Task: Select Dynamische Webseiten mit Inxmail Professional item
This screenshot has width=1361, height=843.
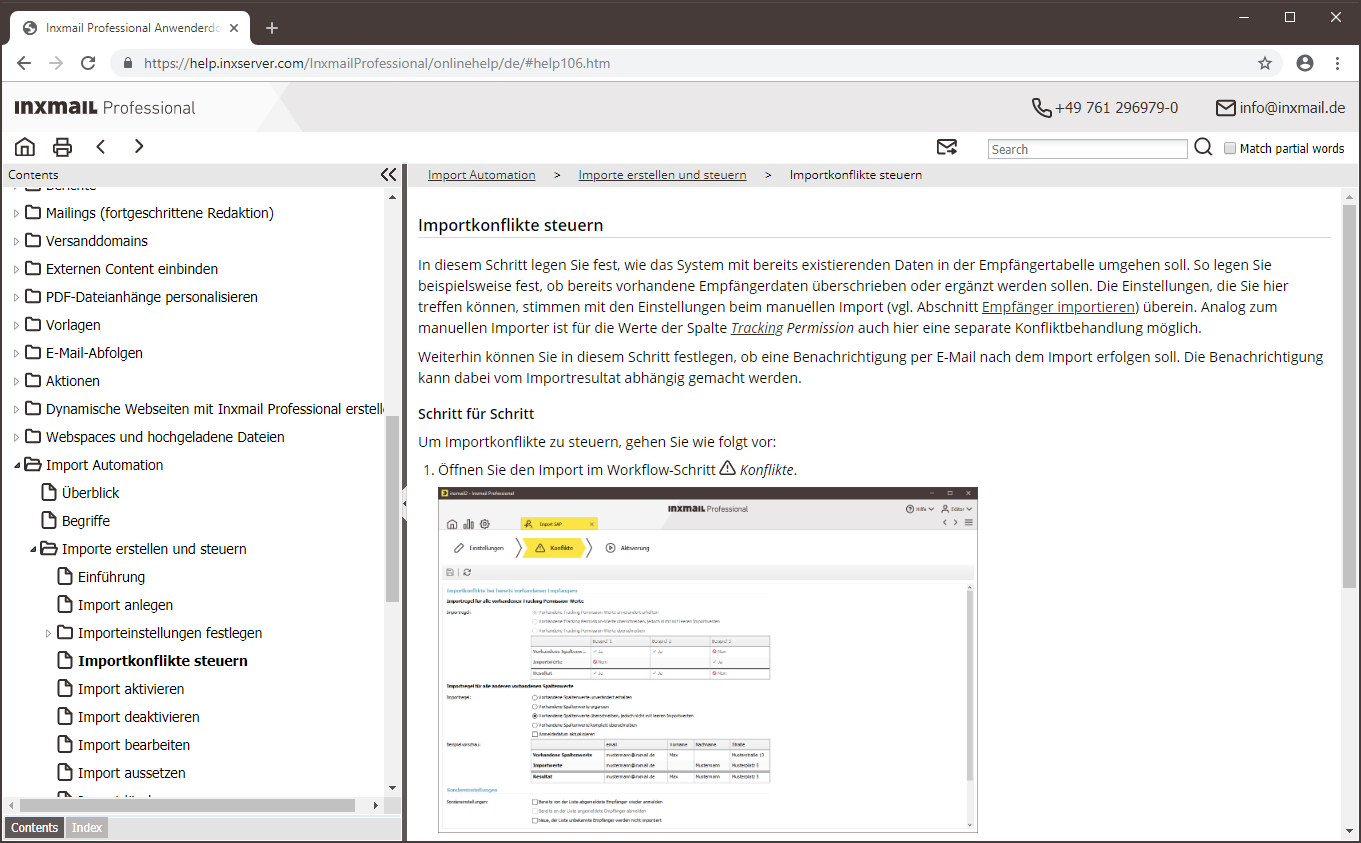Action: pyautogui.click(x=215, y=409)
